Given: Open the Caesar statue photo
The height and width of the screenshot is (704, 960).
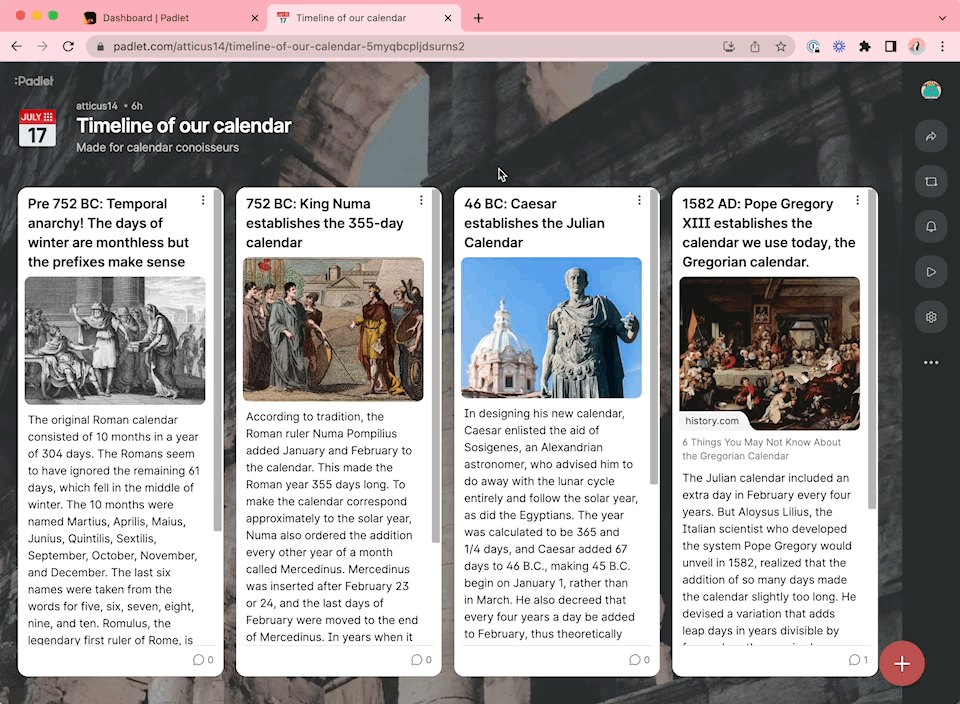Looking at the screenshot, I should click(x=551, y=328).
